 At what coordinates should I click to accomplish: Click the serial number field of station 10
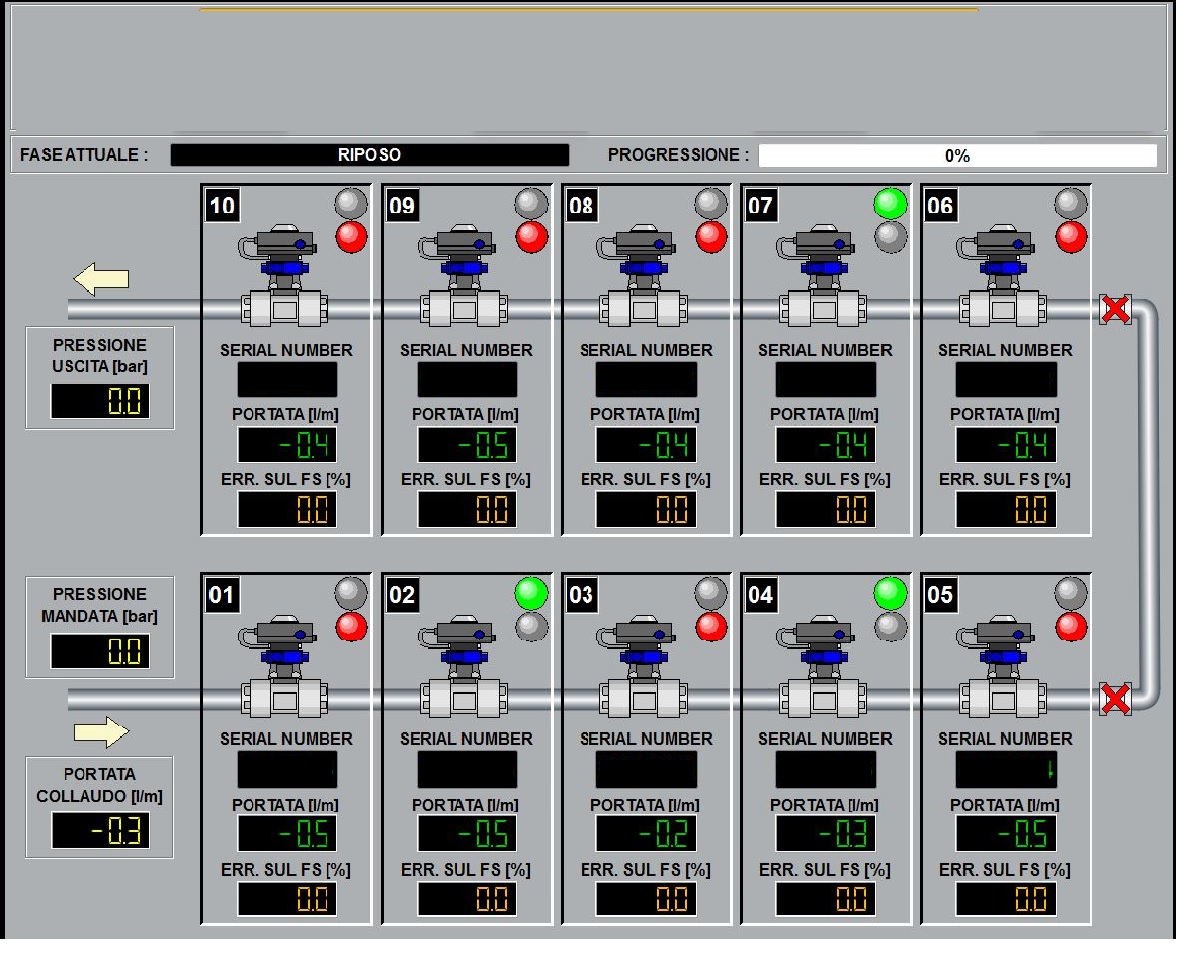point(287,380)
